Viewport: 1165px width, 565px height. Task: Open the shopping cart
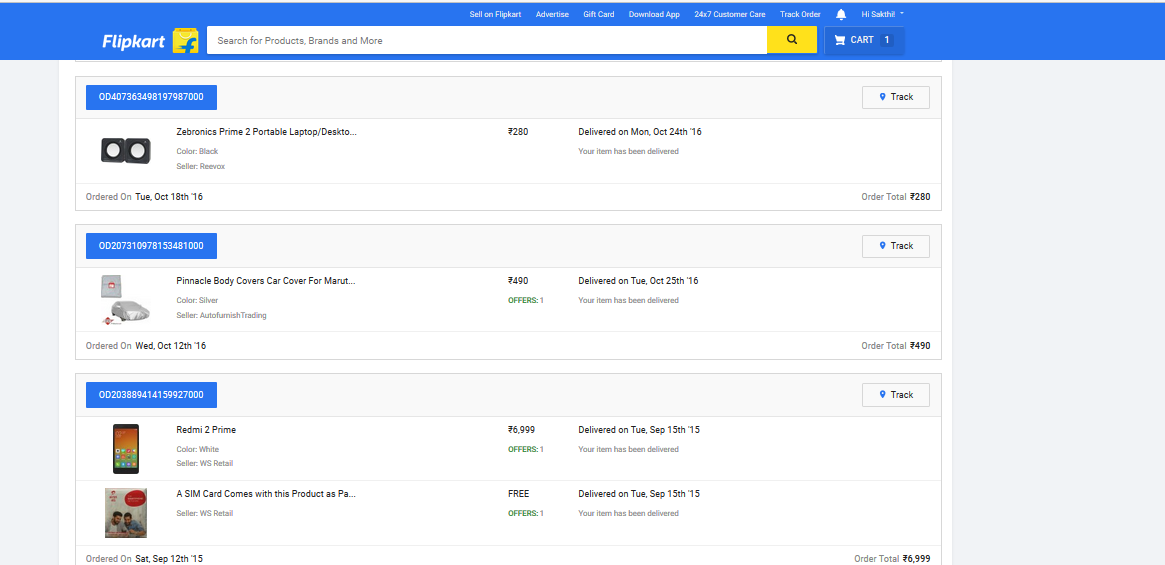(x=864, y=40)
